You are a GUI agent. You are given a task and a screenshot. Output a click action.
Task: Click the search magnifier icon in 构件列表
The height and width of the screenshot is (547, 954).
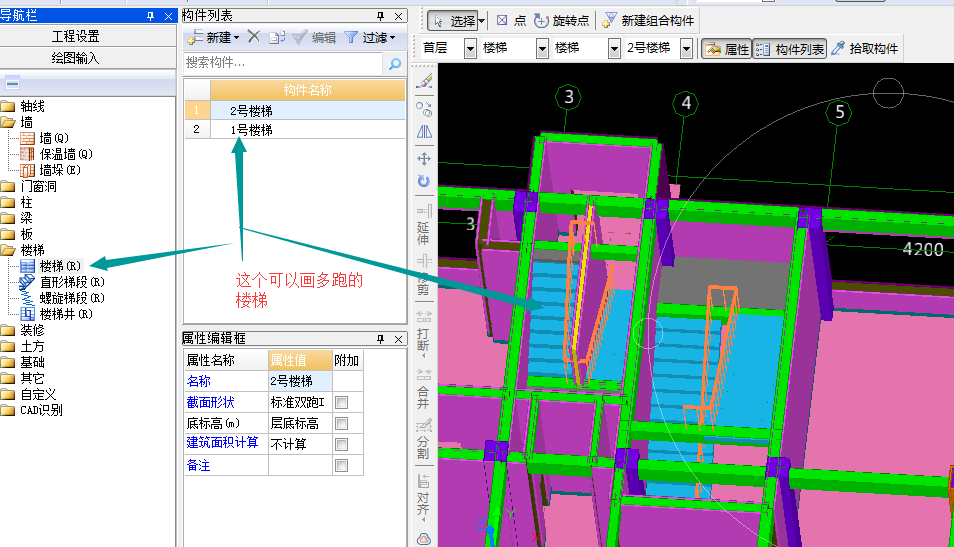tap(395, 63)
